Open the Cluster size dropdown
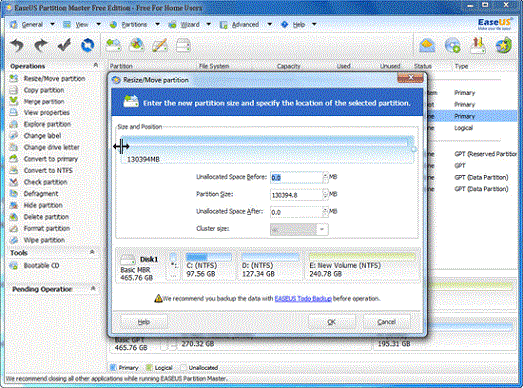Viewport: 523px width, 388px height. tap(322, 229)
